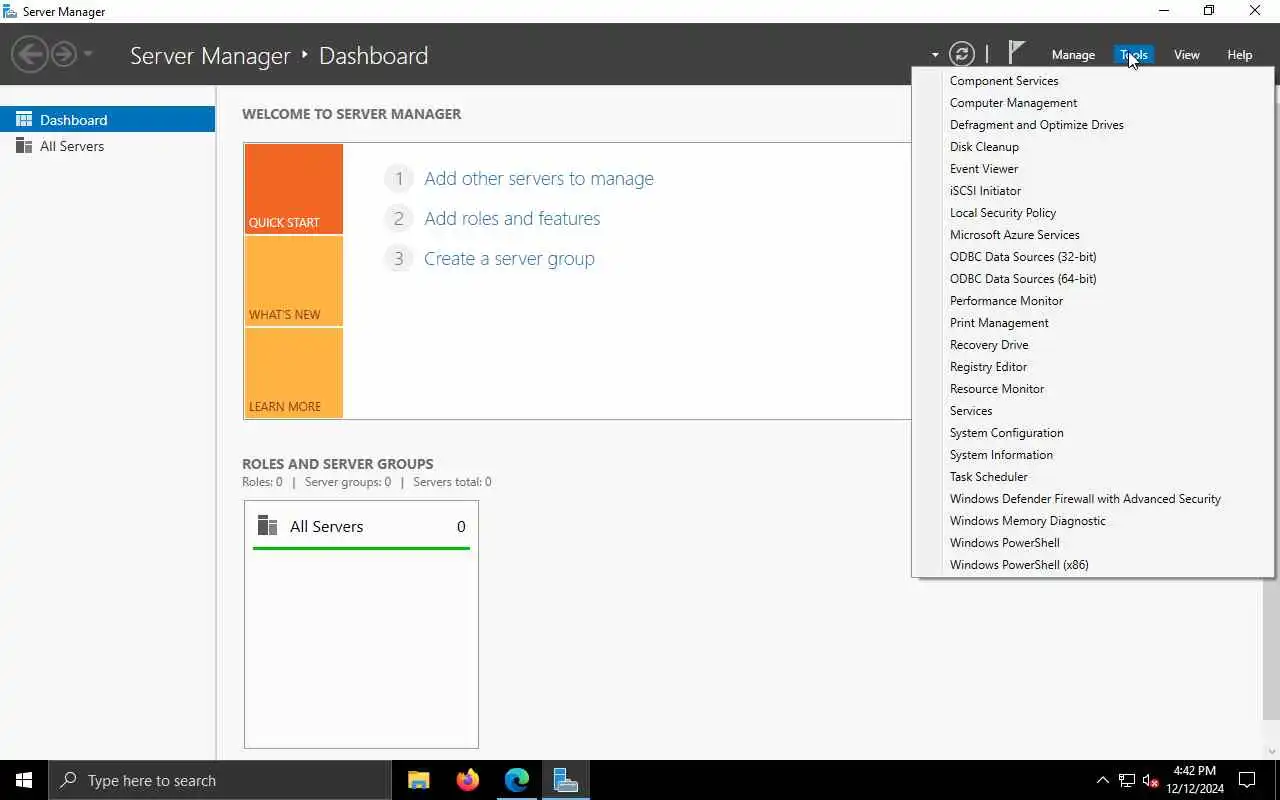The height and width of the screenshot is (800, 1280).
Task: Click the vertical scrollbar down arrow
Action: pos(1272,751)
